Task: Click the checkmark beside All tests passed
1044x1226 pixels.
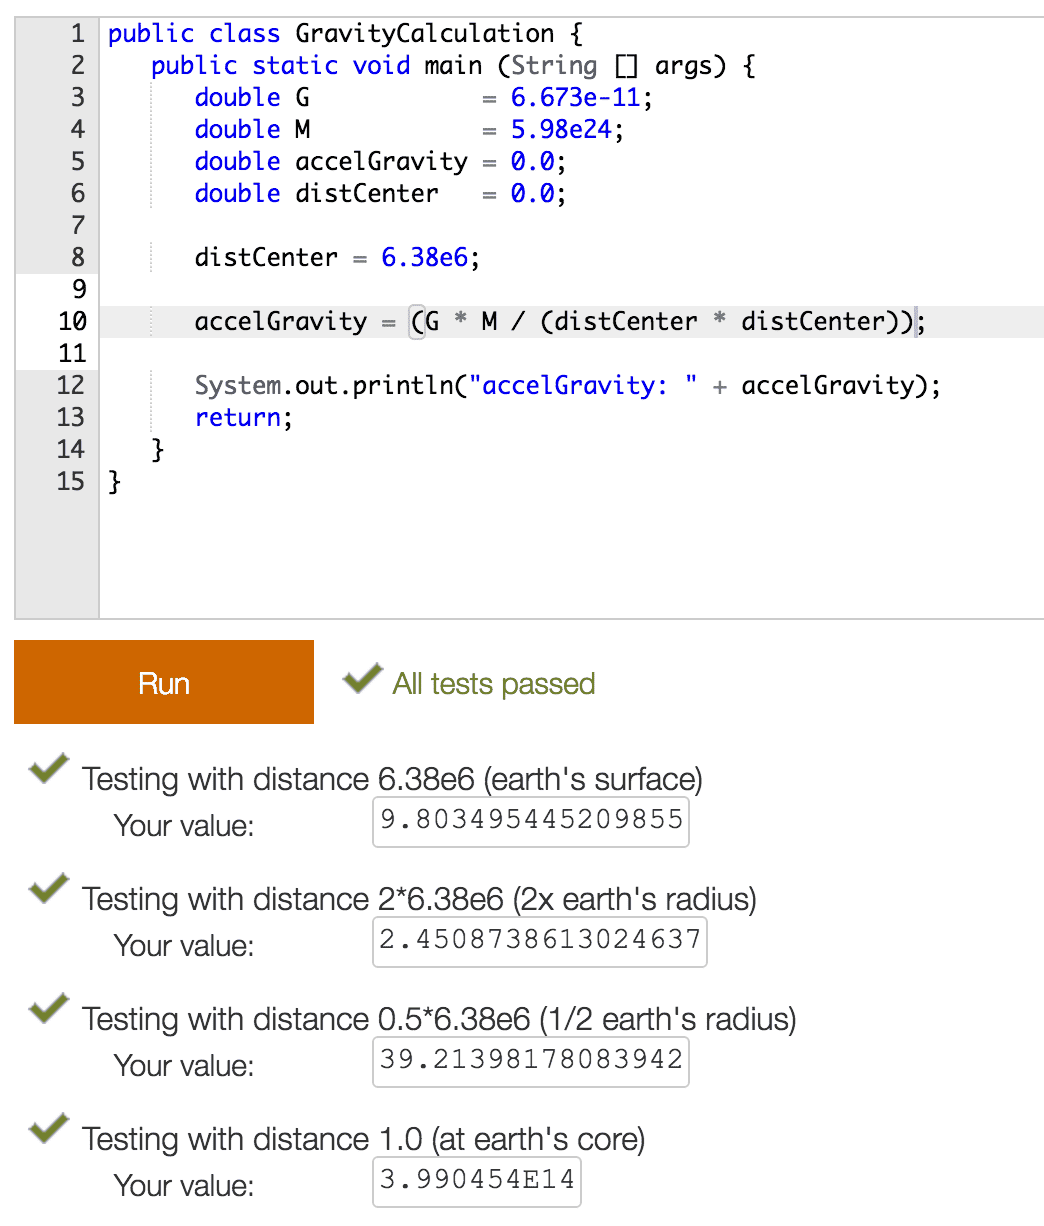Action: click(x=361, y=680)
